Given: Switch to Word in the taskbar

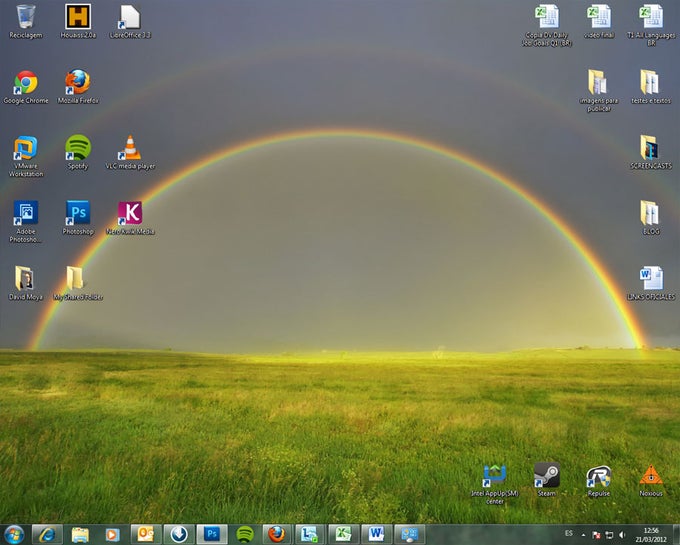Looking at the screenshot, I should [x=376, y=535].
